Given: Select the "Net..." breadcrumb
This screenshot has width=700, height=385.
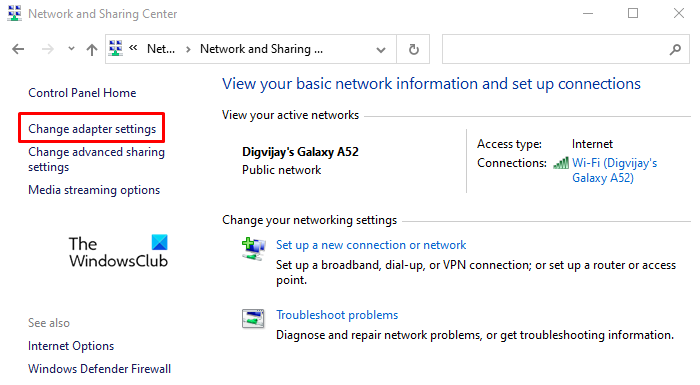Looking at the screenshot, I should click(x=161, y=49).
